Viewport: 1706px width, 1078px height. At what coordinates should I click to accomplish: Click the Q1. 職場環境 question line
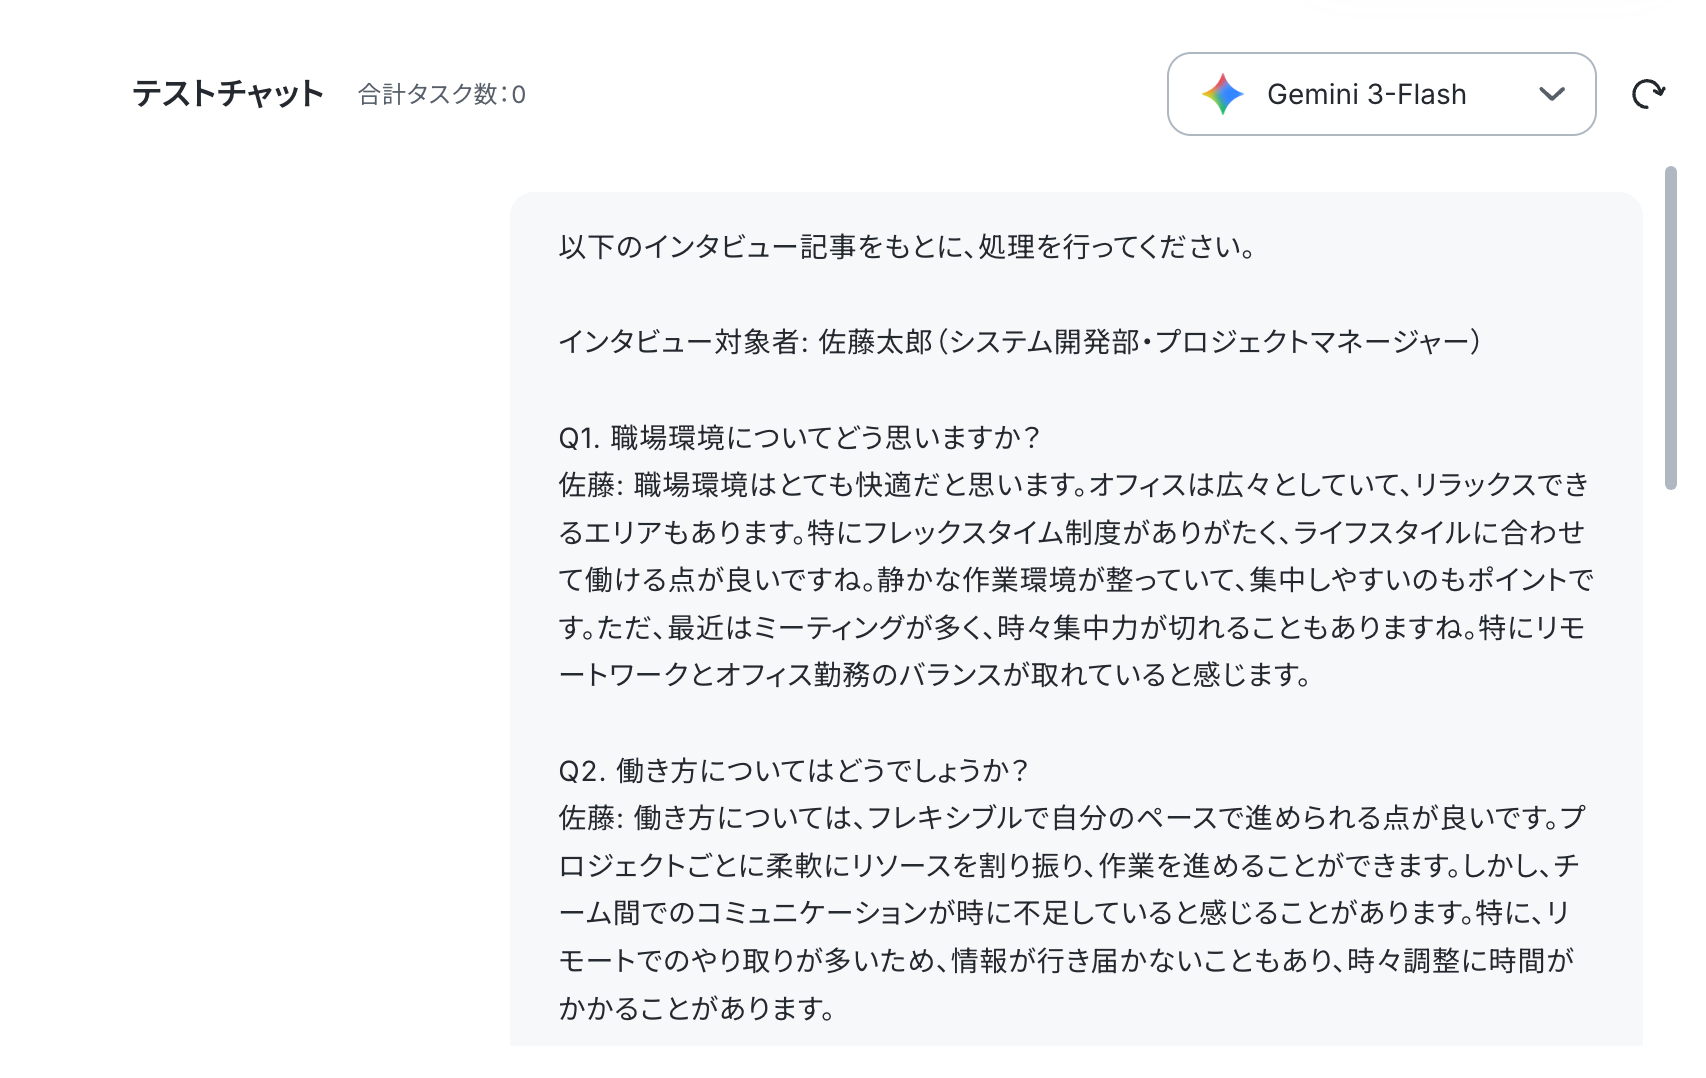(799, 437)
